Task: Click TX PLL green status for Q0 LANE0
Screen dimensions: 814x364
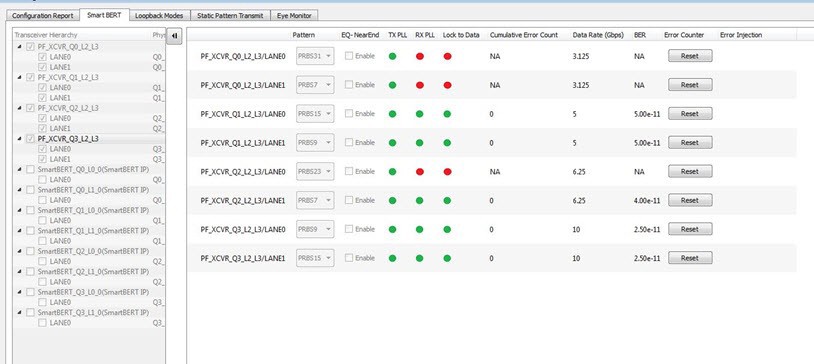Action: 392,56
